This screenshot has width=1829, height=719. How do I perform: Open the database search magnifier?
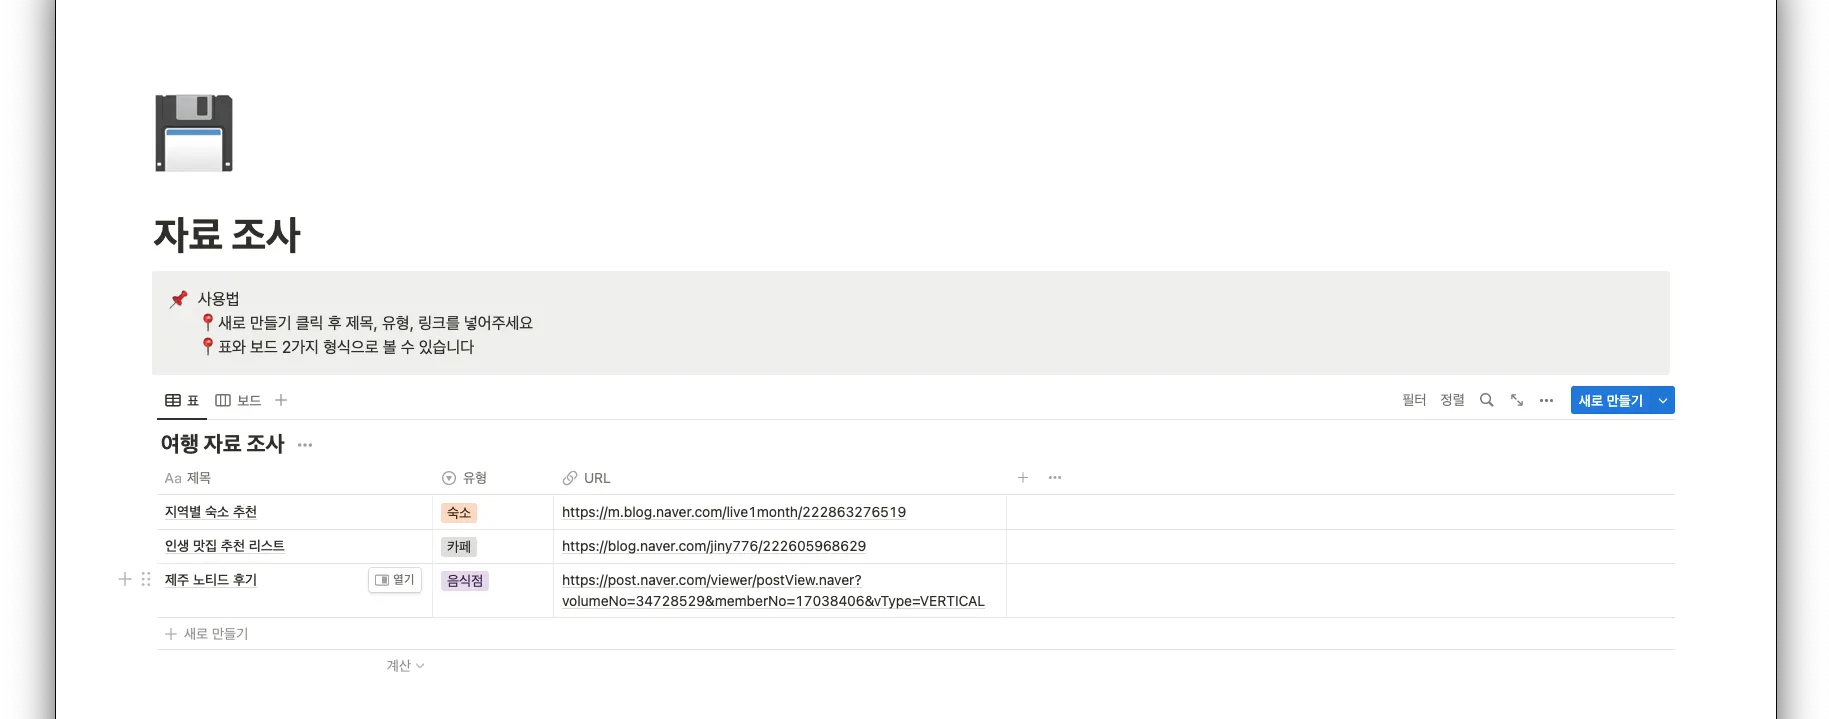[1486, 400]
